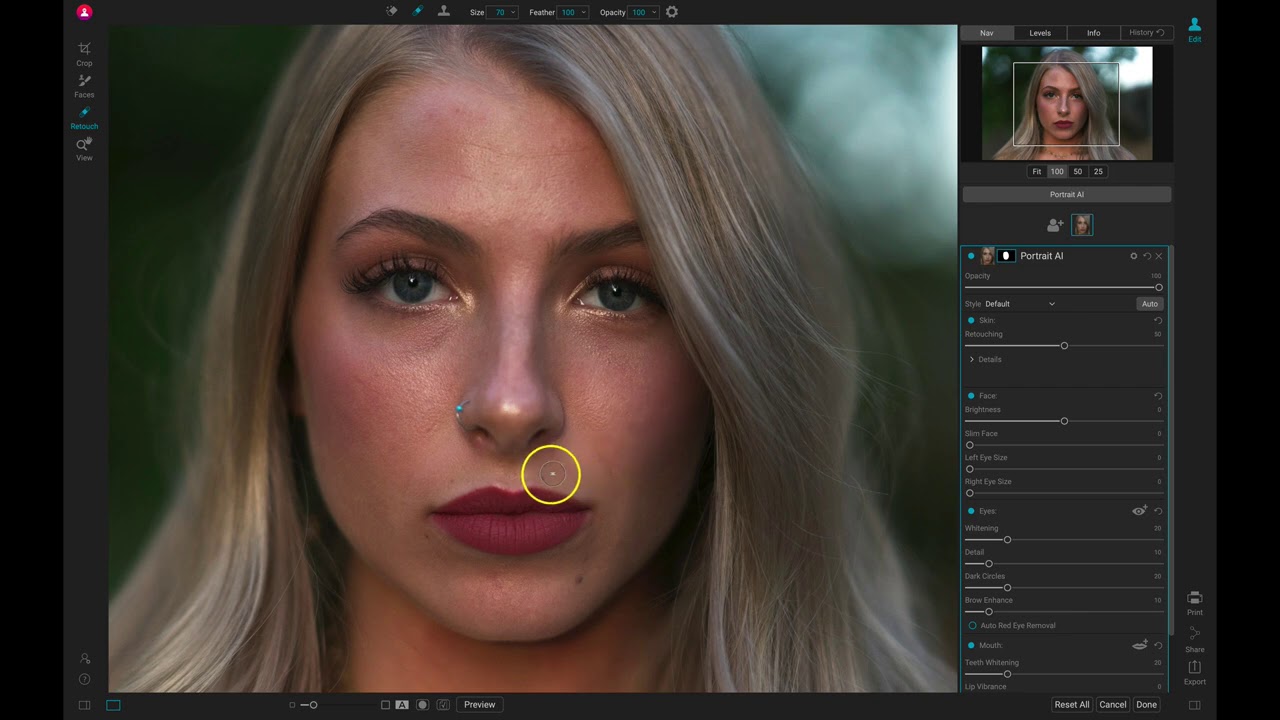Toggle the Skin section on/off

click(971, 320)
